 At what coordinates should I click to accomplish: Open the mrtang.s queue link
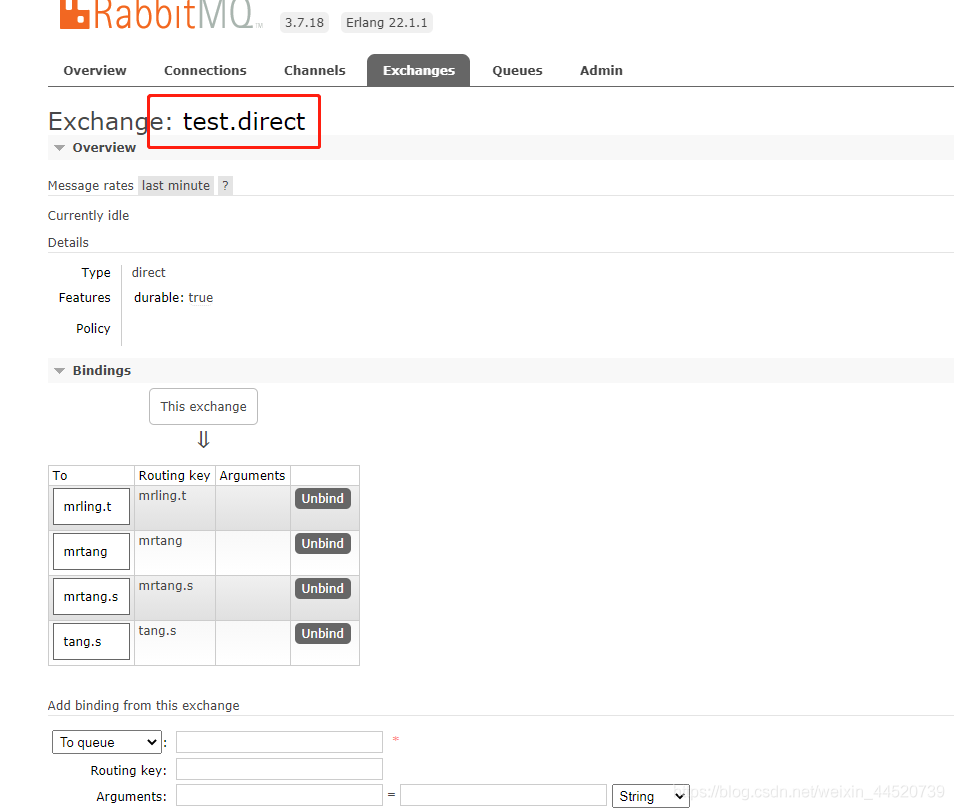[x=91, y=596]
